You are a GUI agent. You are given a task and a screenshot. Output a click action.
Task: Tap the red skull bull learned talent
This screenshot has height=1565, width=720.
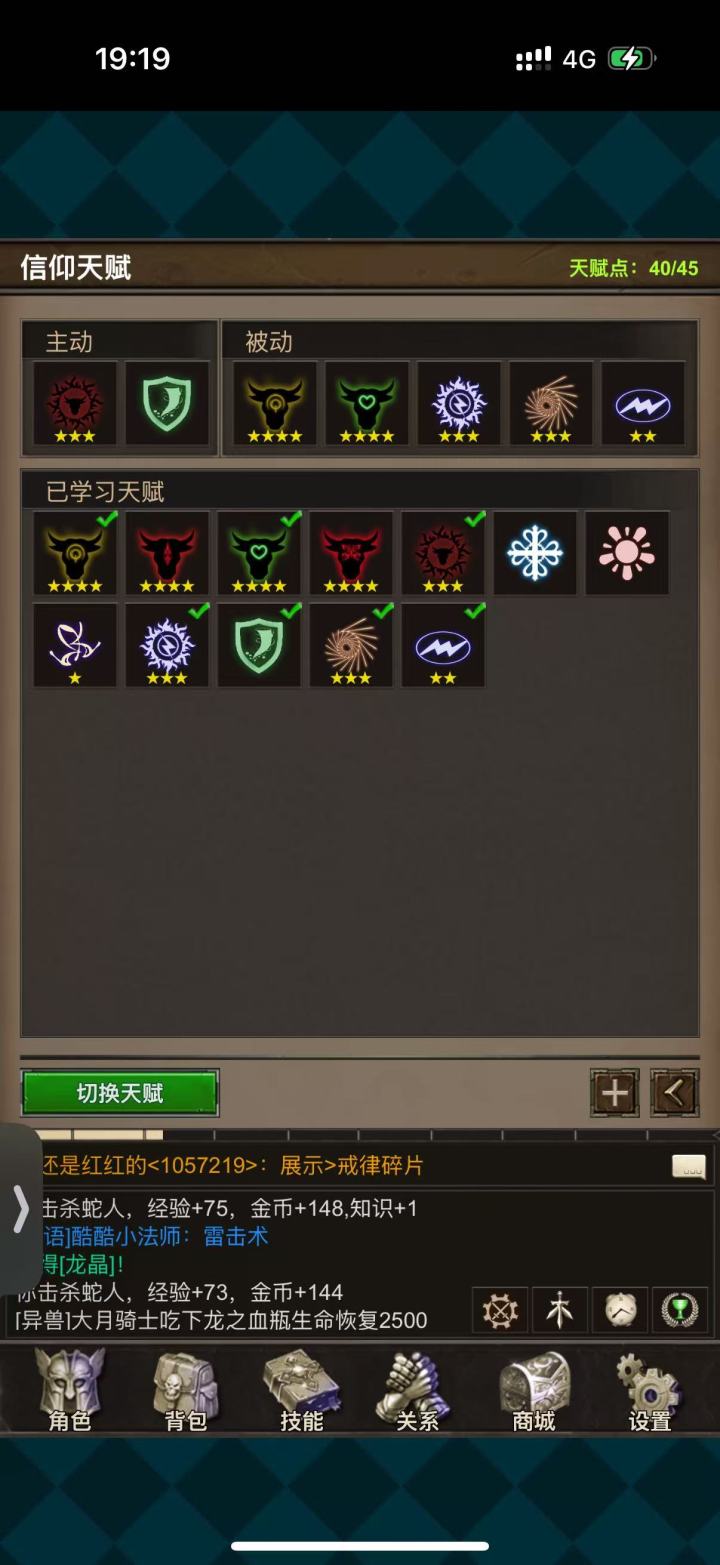point(351,553)
